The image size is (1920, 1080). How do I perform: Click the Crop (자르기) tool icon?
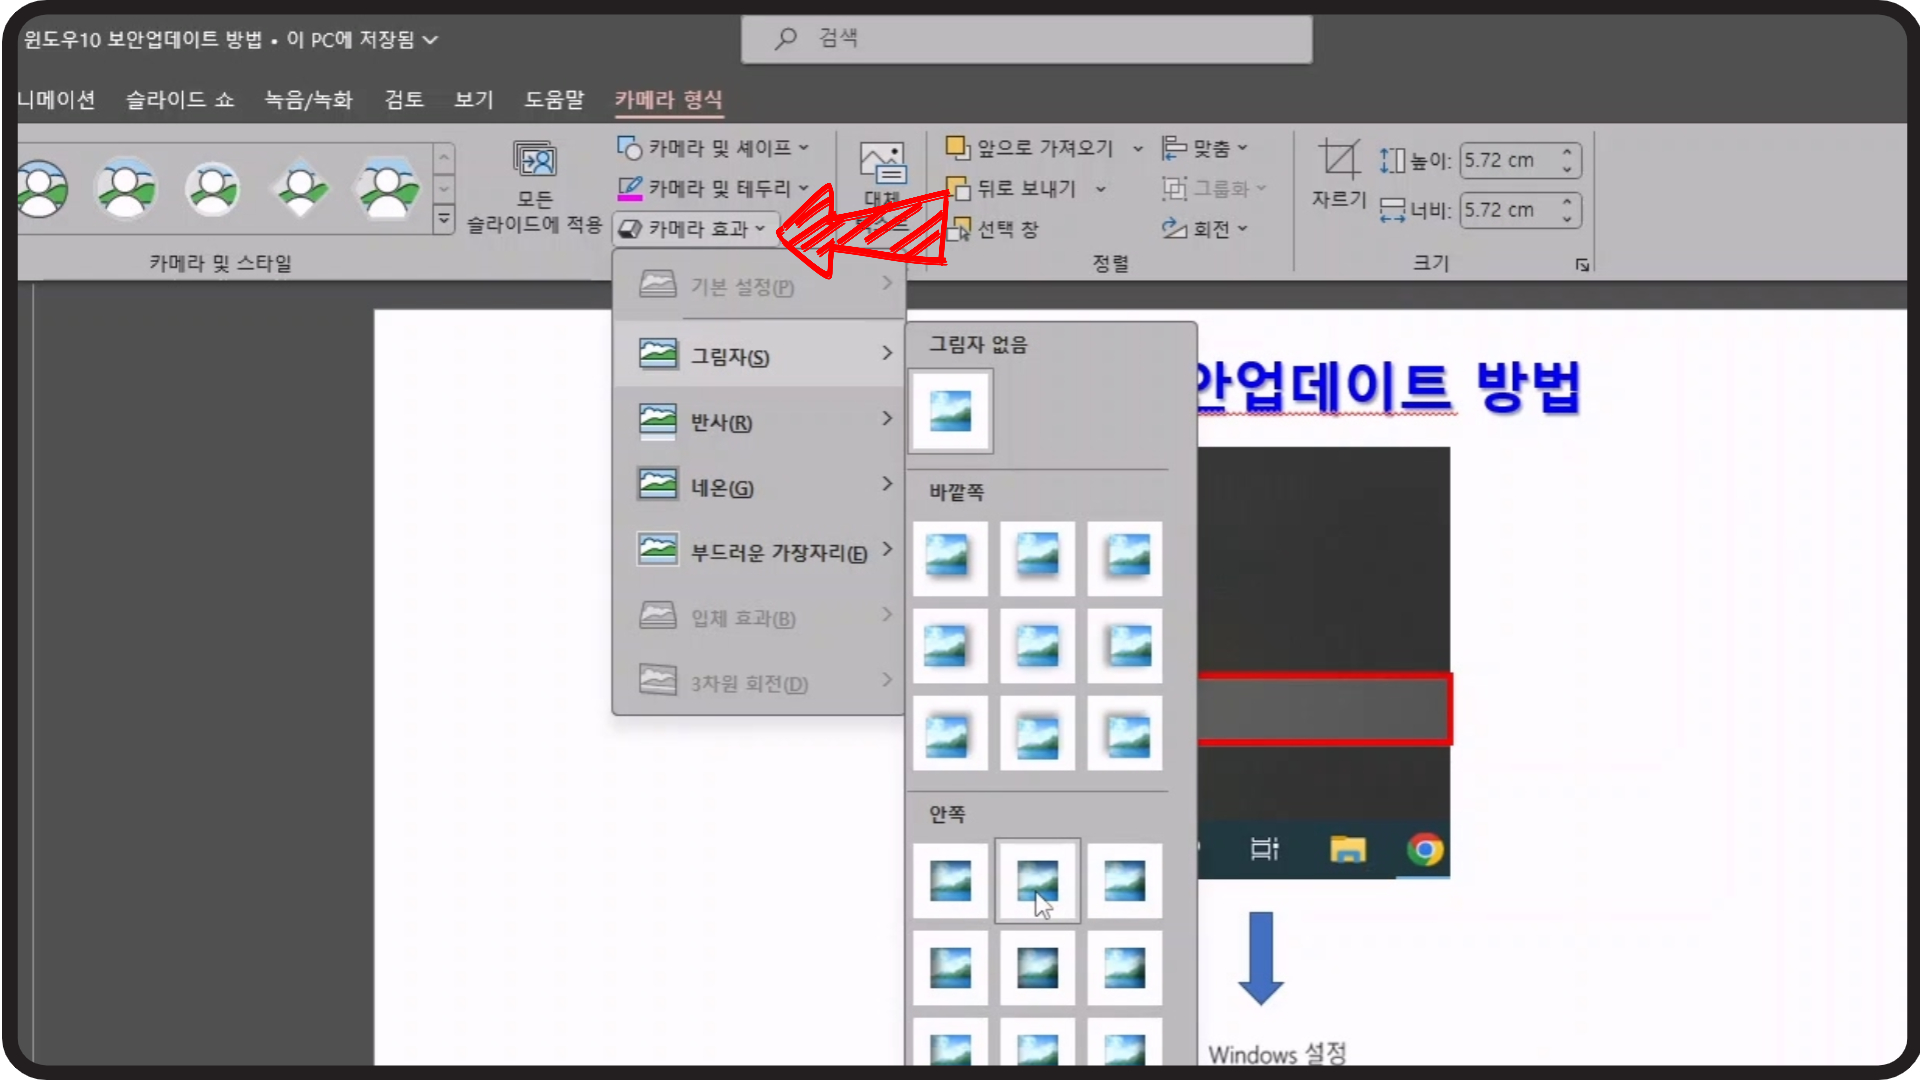(1338, 160)
